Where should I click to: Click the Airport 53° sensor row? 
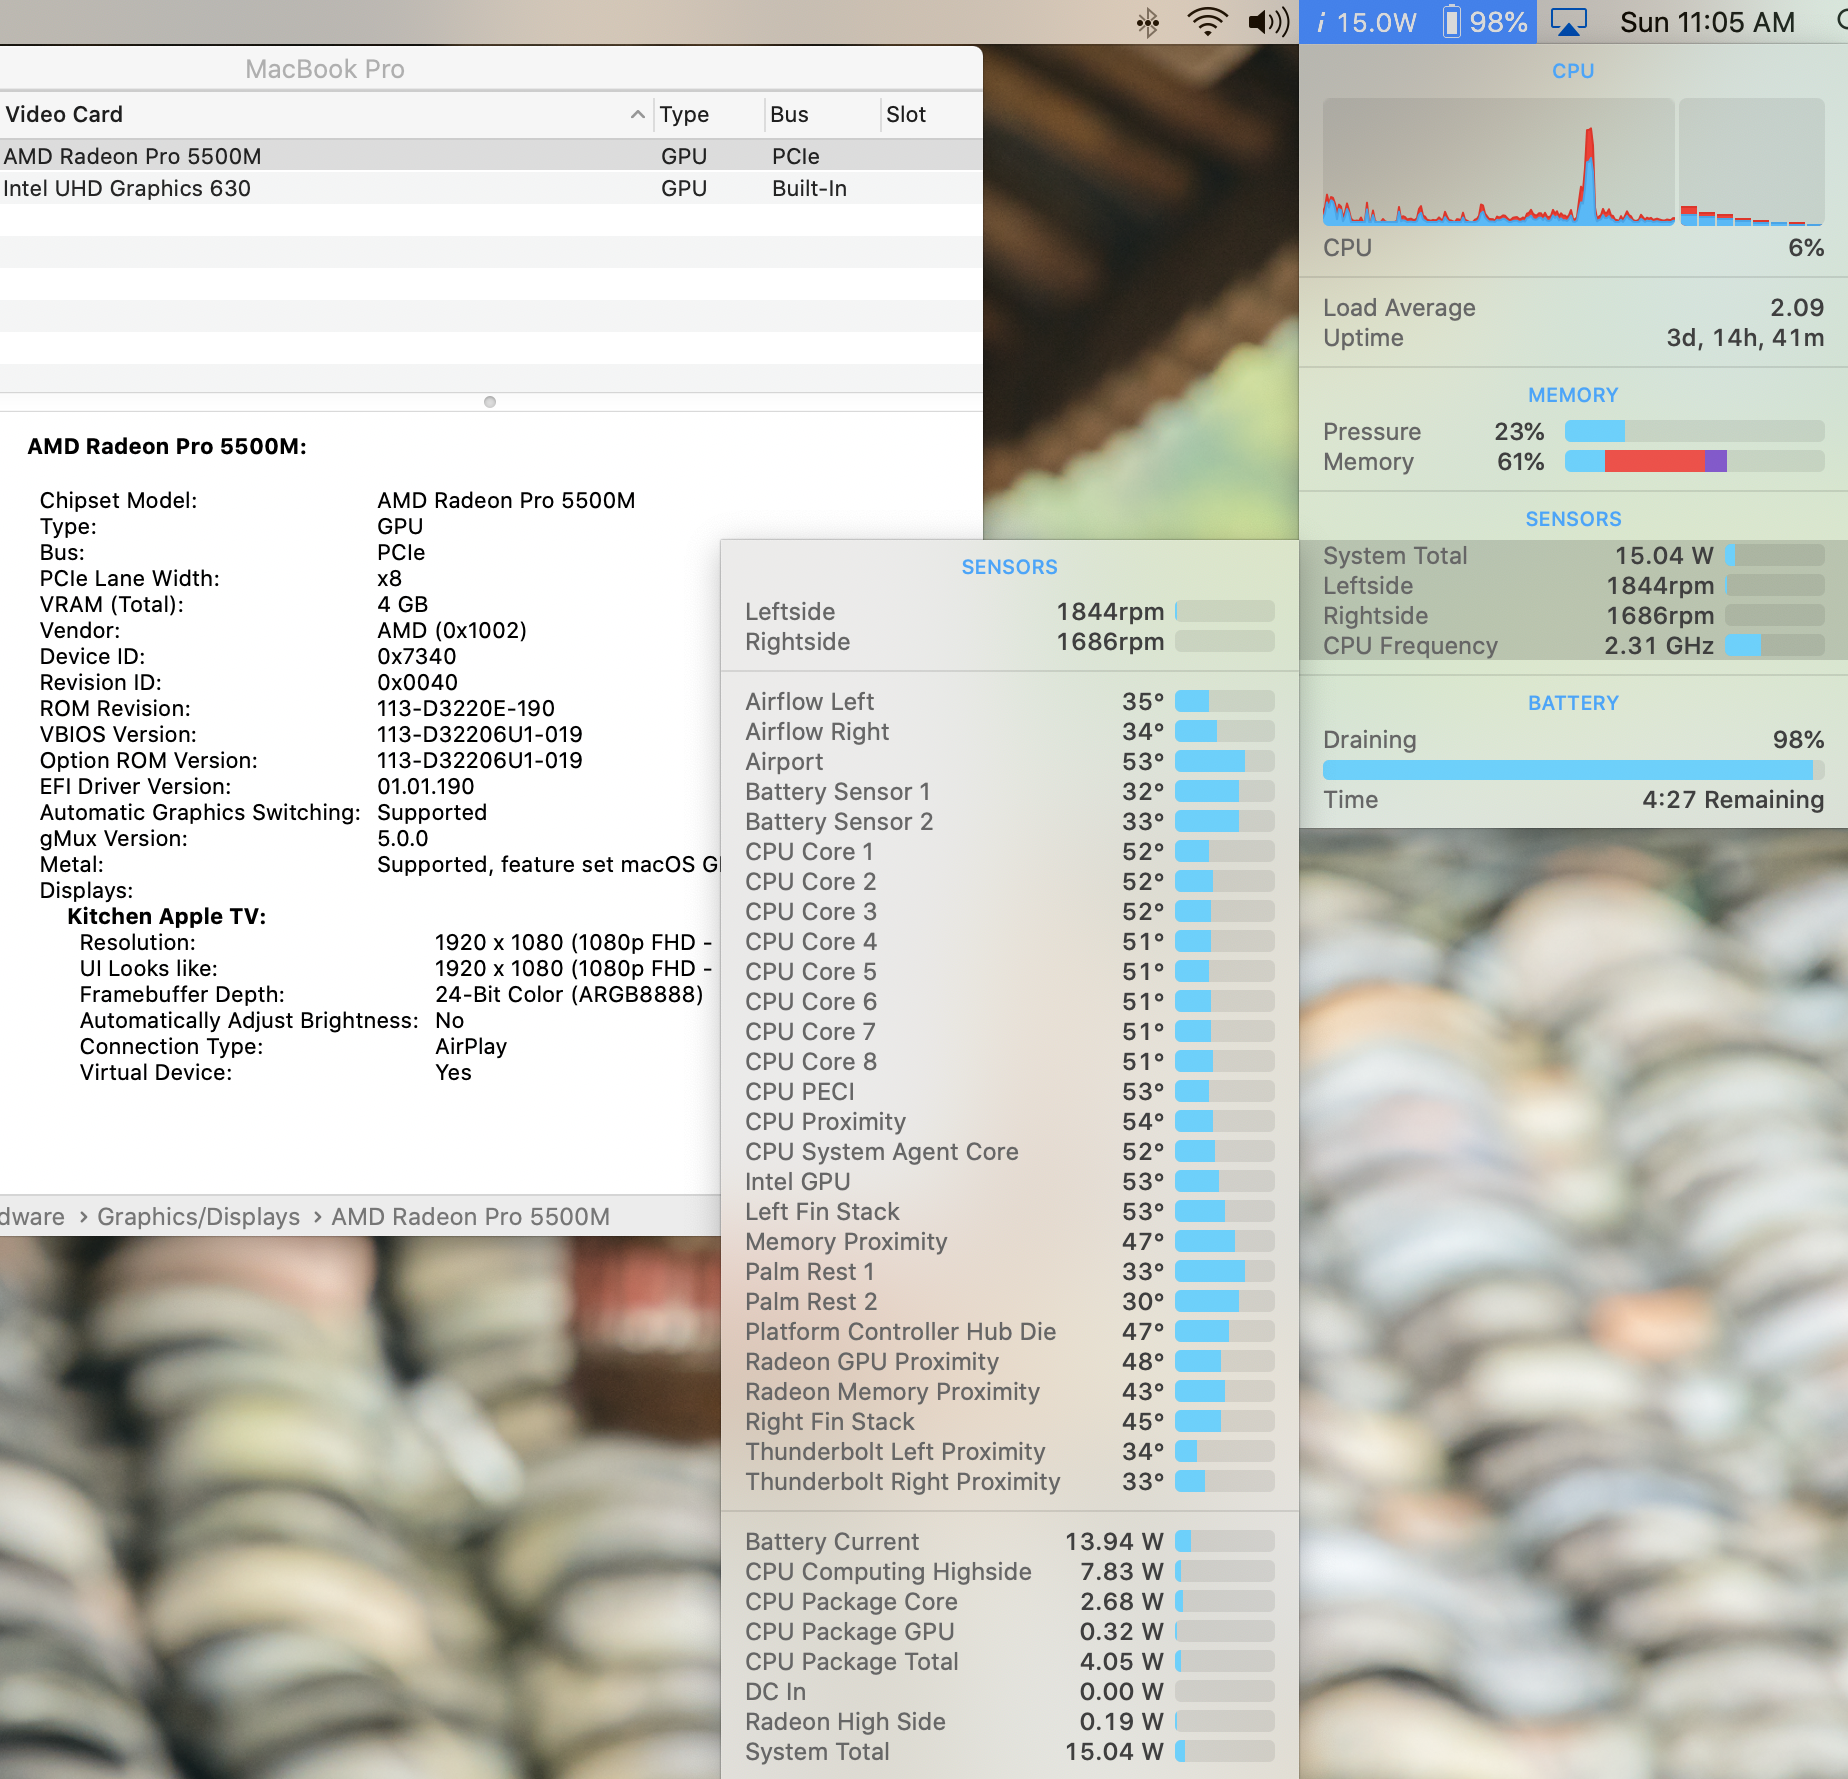tap(1009, 761)
